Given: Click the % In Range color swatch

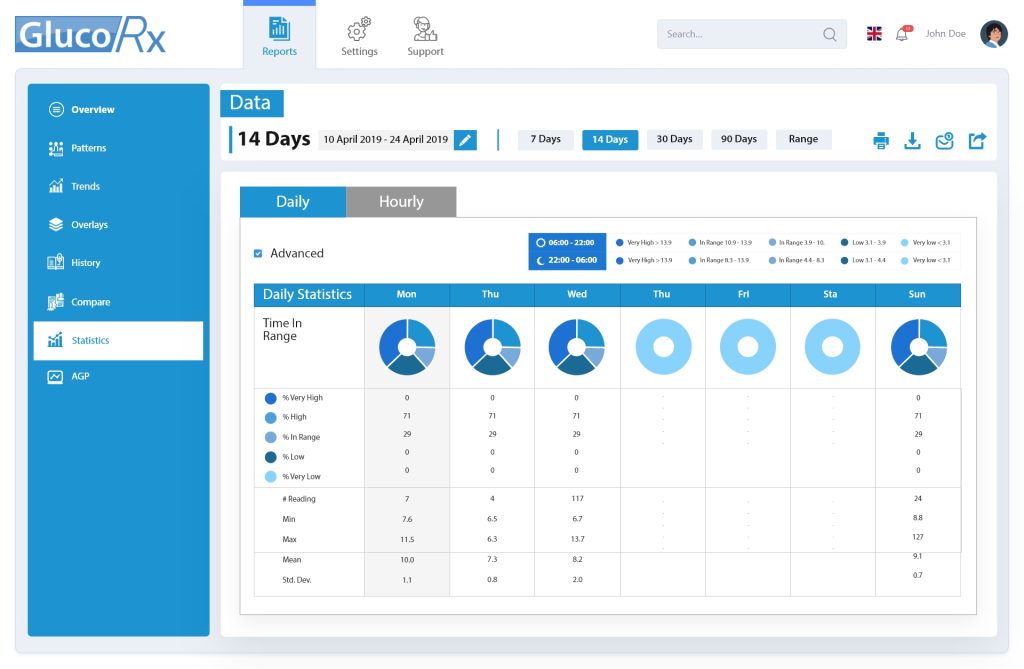Looking at the screenshot, I should [270, 437].
